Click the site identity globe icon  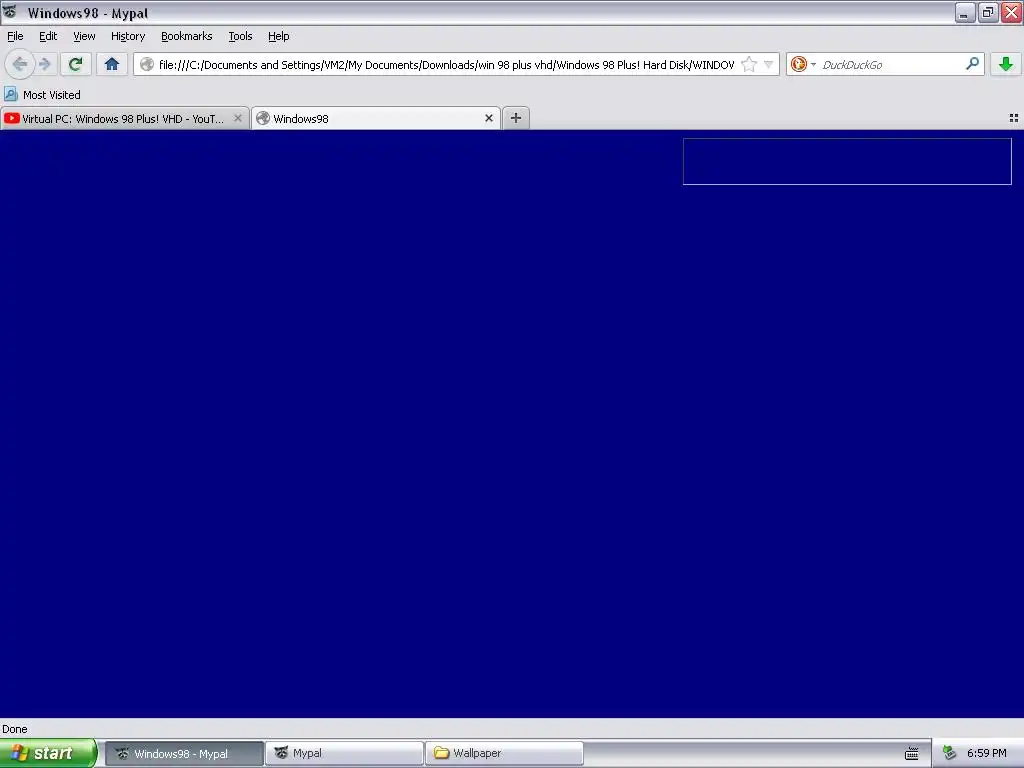point(147,64)
